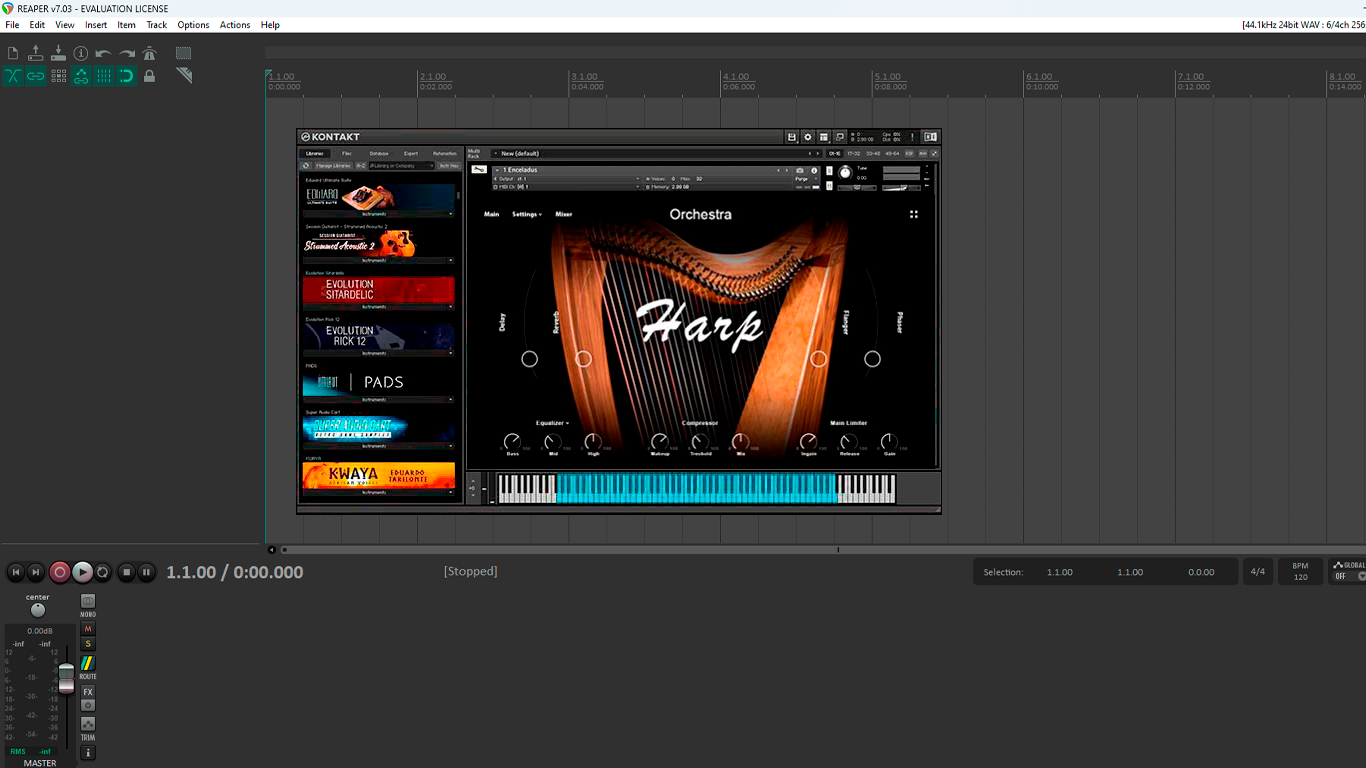
Task: Open the Options menu
Action: coord(193,25)
